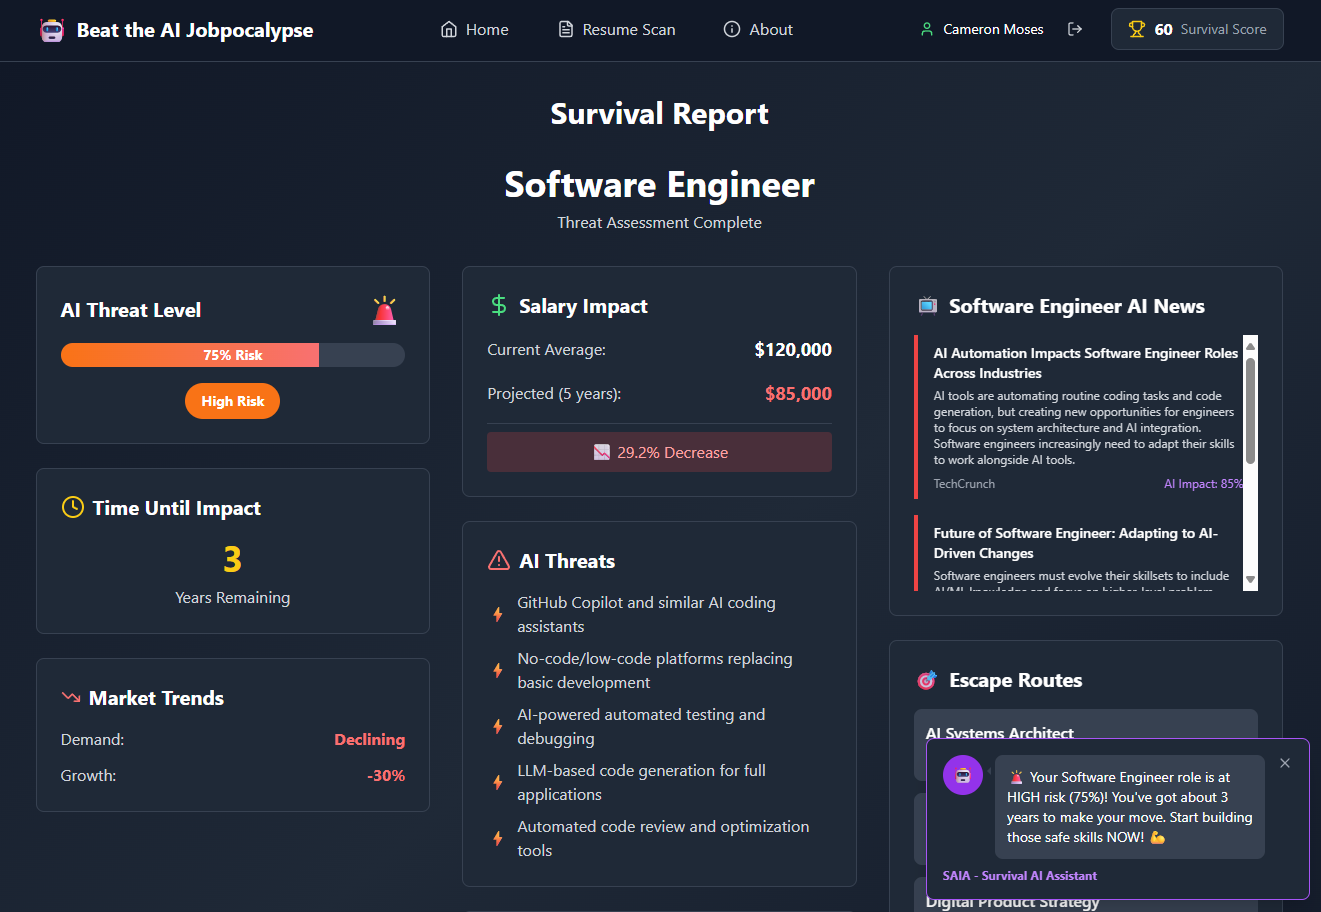The width and height of the screenshot is (1321, 912).
Task: Open the Home nav link
Action: (x=475, y=30)
